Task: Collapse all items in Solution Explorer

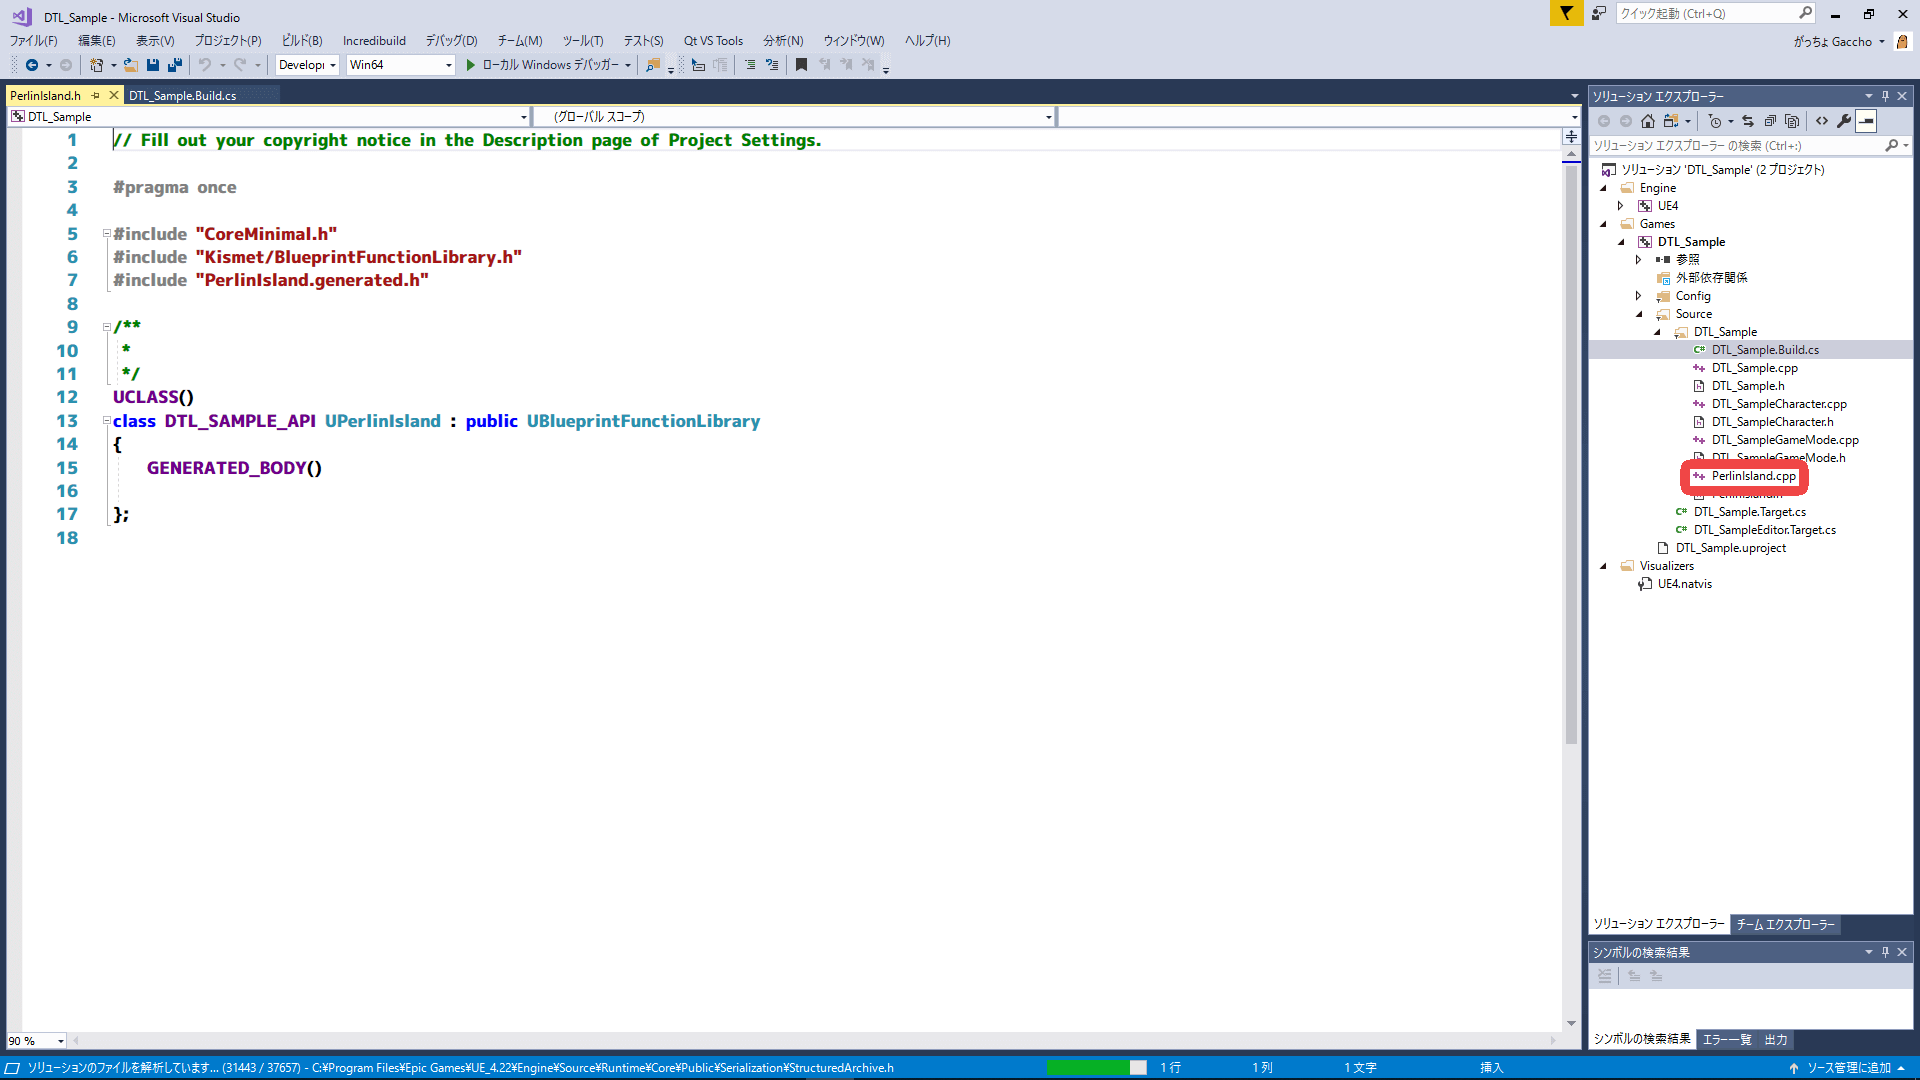Action: 1770,121
